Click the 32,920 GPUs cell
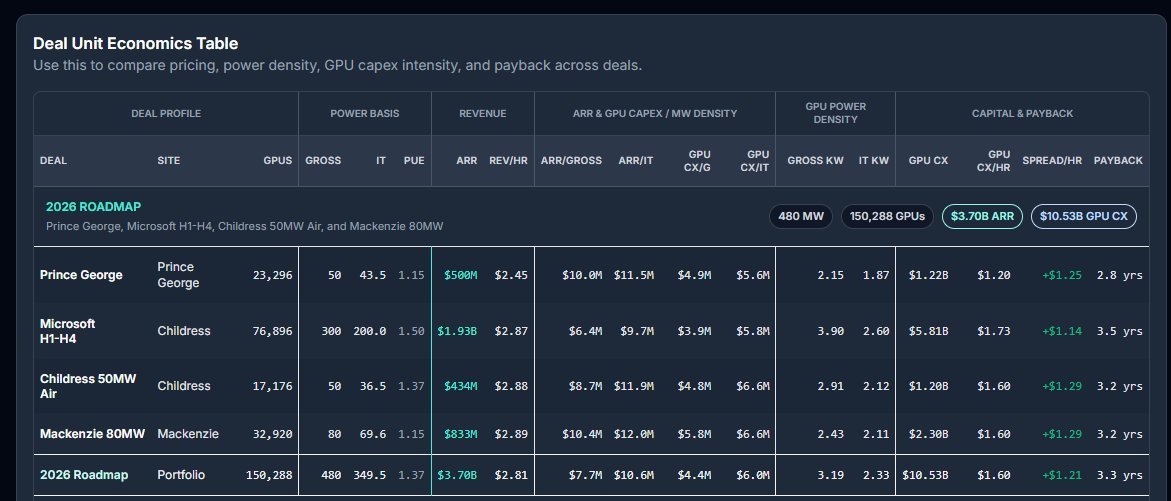 pyautogui.click(x=273, y=434)
